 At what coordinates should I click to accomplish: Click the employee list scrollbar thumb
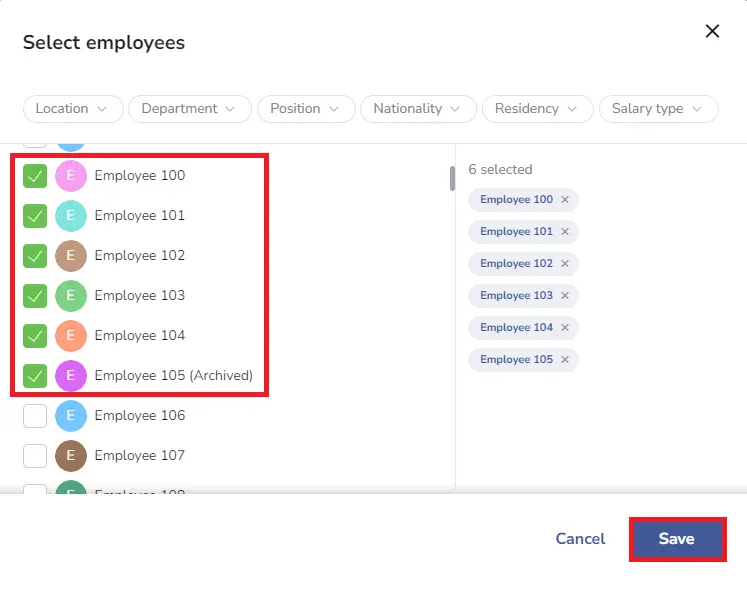coord(452,178)
